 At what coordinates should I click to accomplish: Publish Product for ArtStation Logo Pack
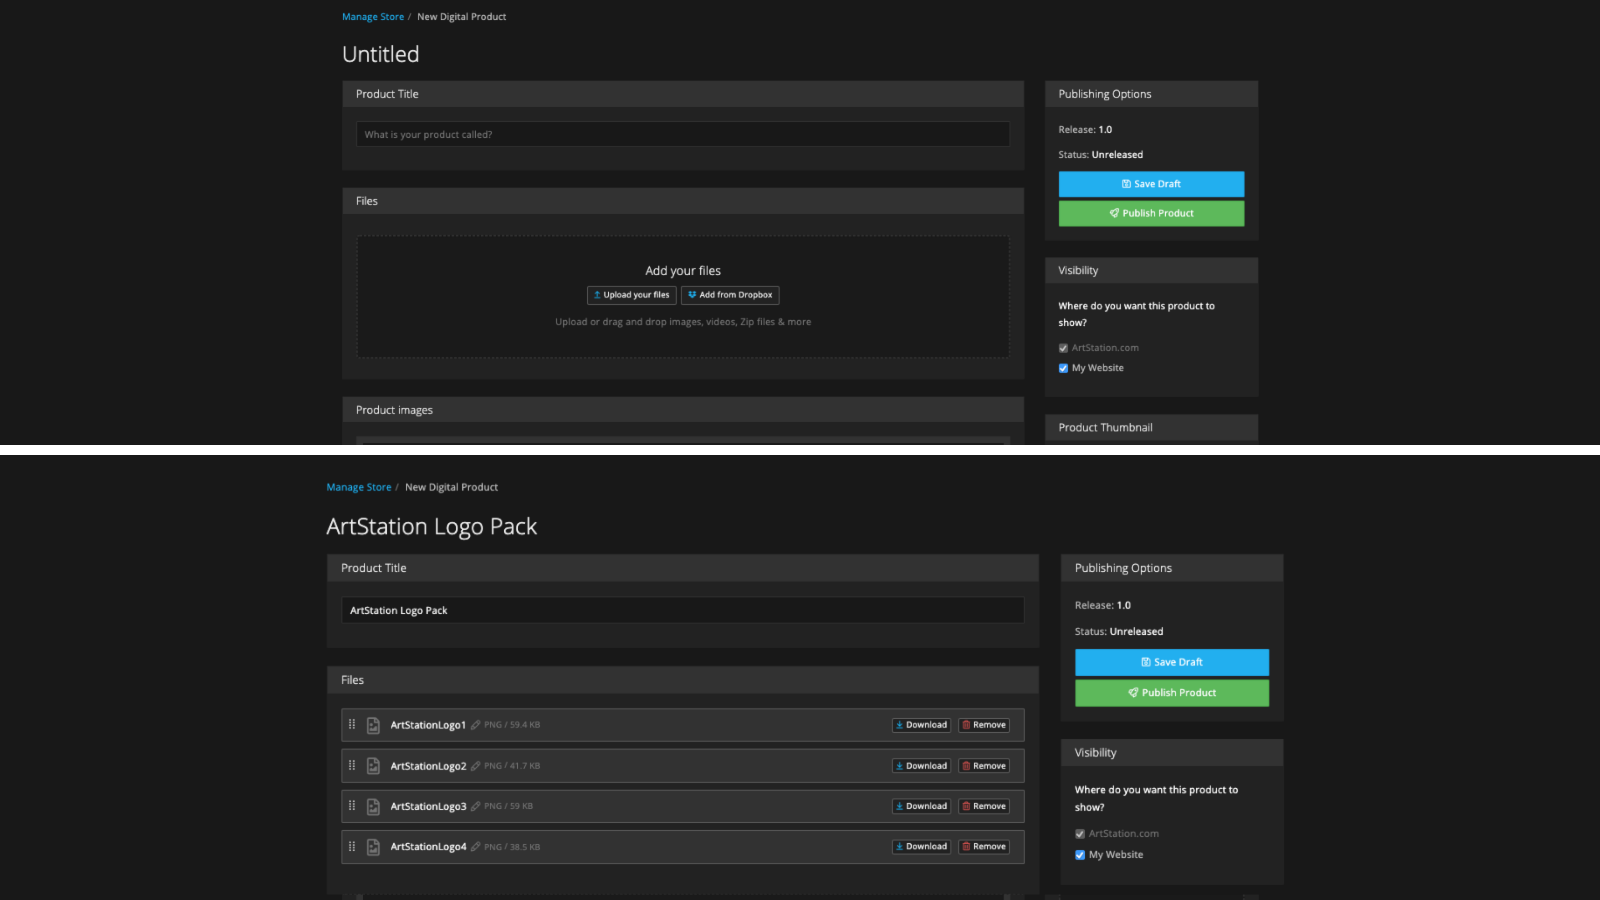click(x=1172, y=693)
